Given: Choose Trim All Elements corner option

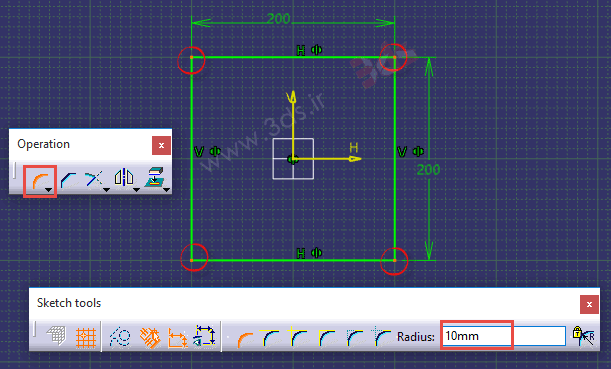Looking at the screenshot, I should pyautogui.click(x=245, y=338).
